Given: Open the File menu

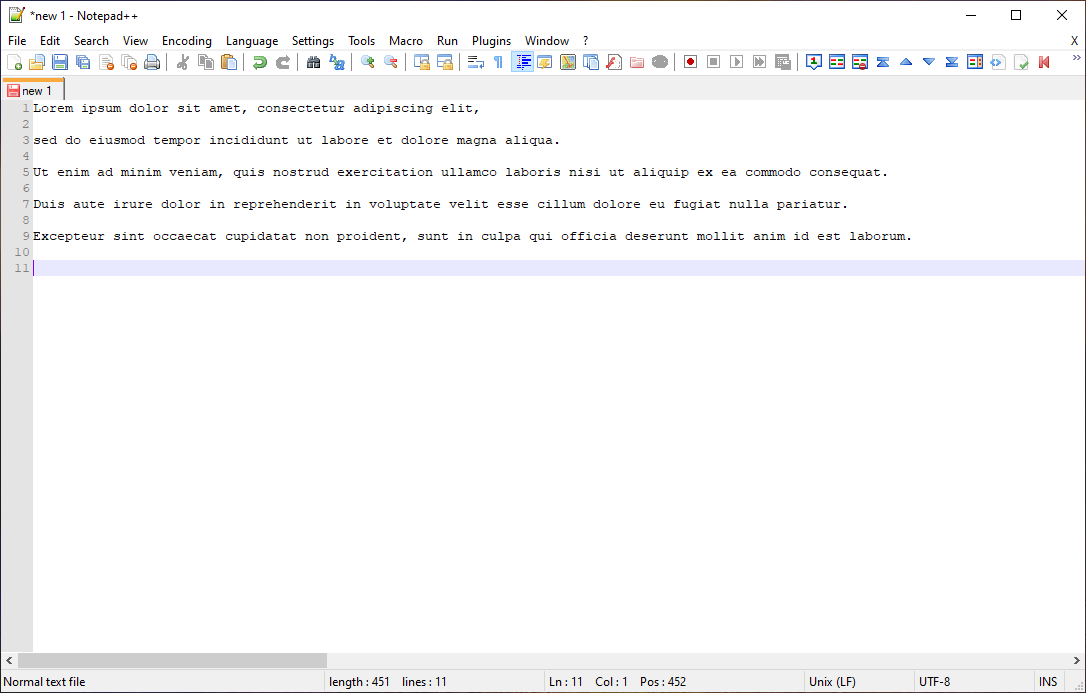Looking at the screenshot, I should click(17, 41).
